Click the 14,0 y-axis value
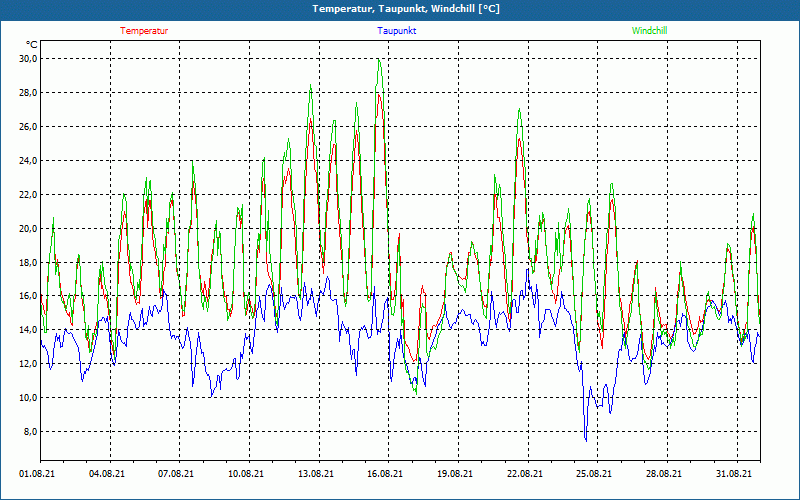This screenshot has width=800, height=500. coord(29,330)
